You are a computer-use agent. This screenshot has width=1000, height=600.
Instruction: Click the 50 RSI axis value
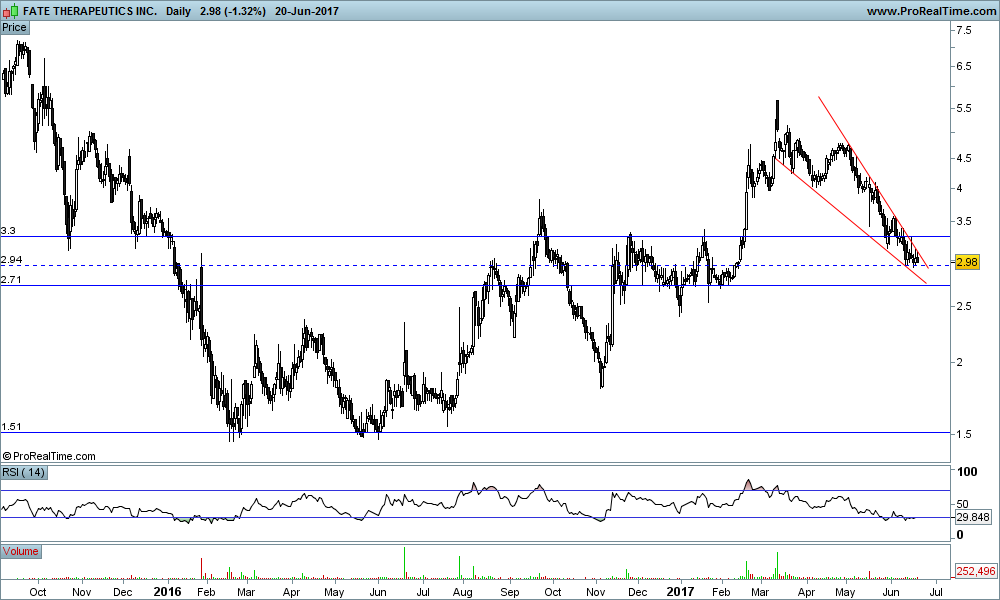tap(962, 504)
